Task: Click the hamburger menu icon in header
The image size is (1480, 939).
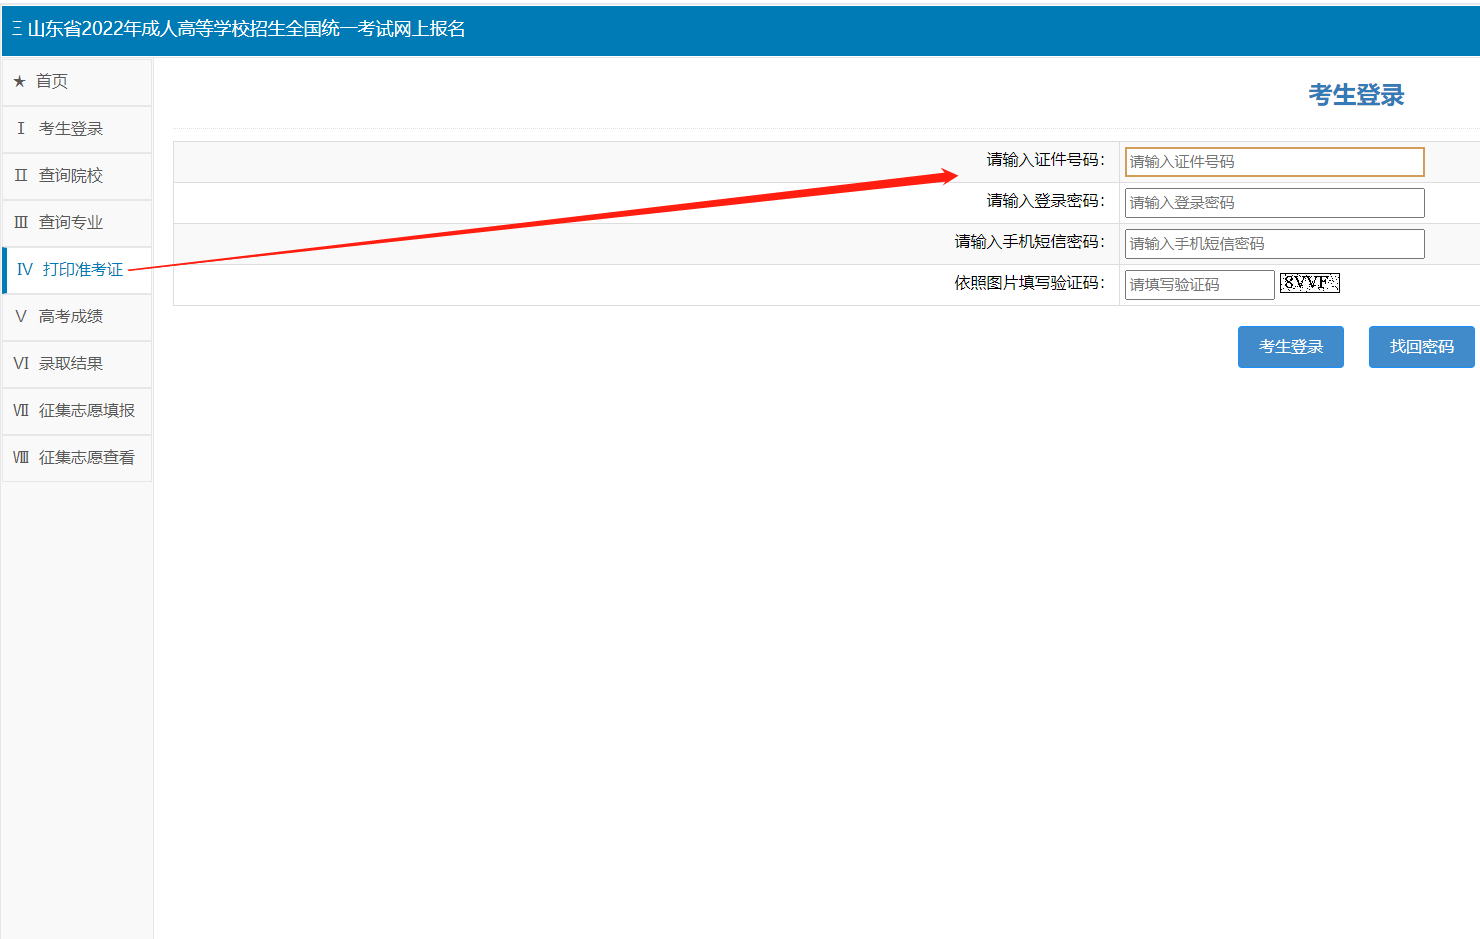Action: pyautogui.click(x=17, y=29)
